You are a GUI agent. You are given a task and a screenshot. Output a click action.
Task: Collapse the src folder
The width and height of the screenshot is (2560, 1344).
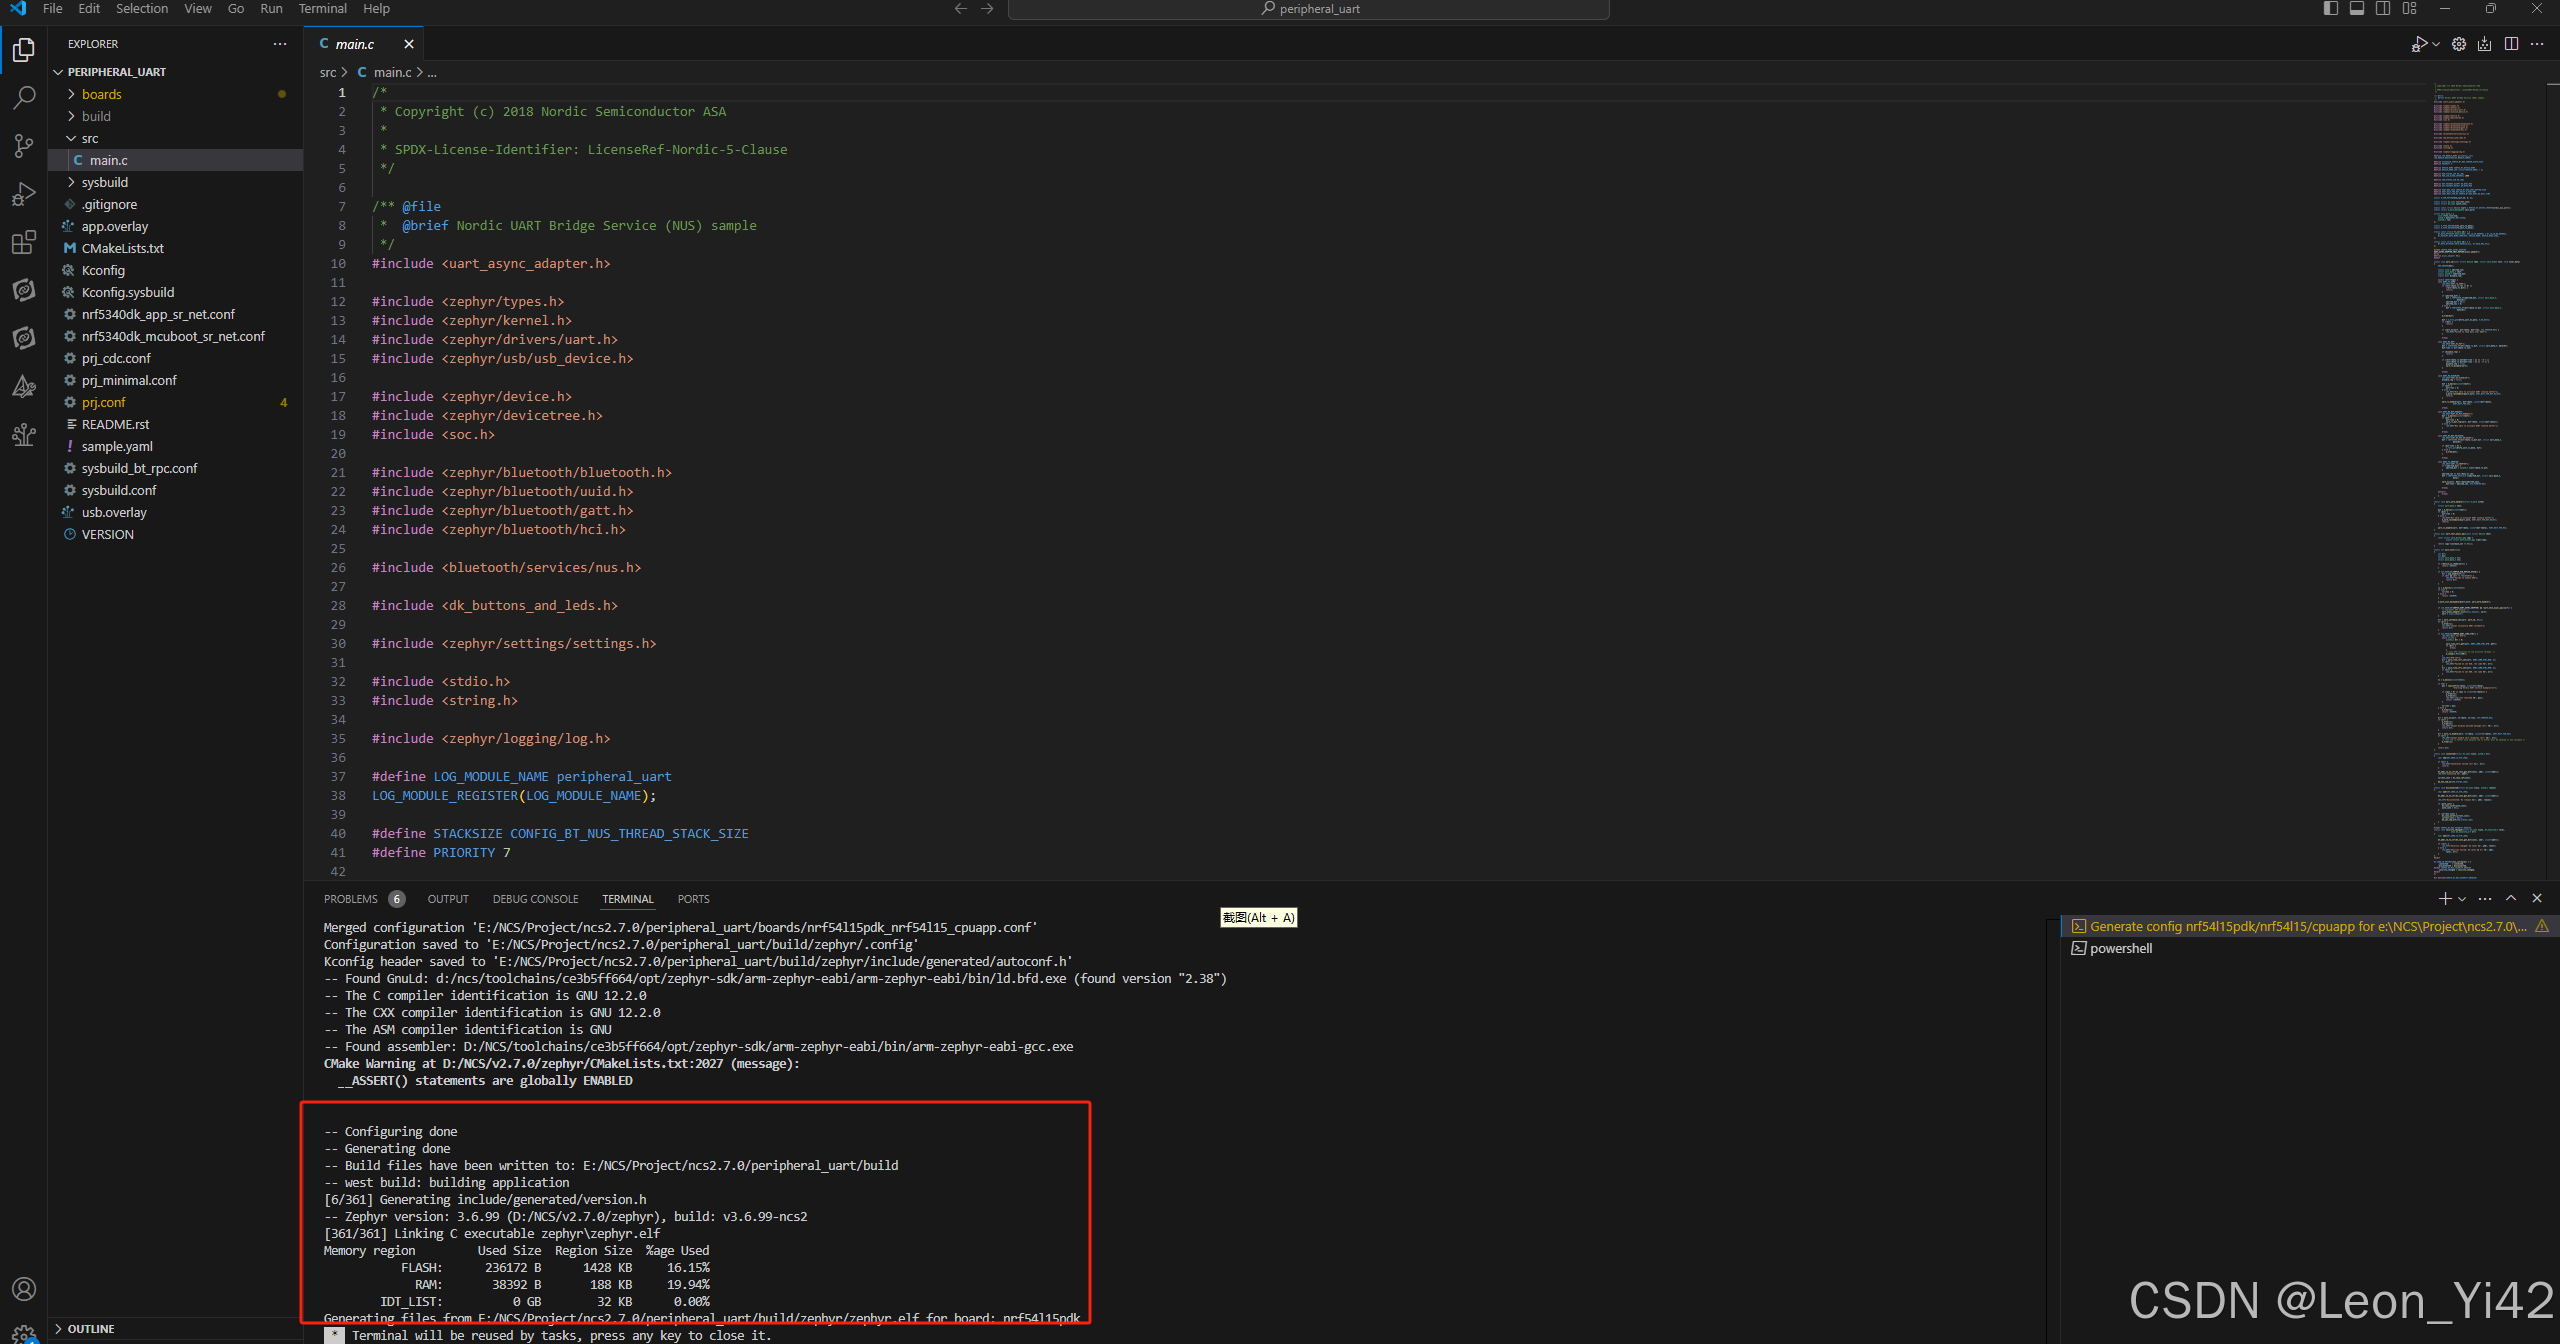coord(90,138)
